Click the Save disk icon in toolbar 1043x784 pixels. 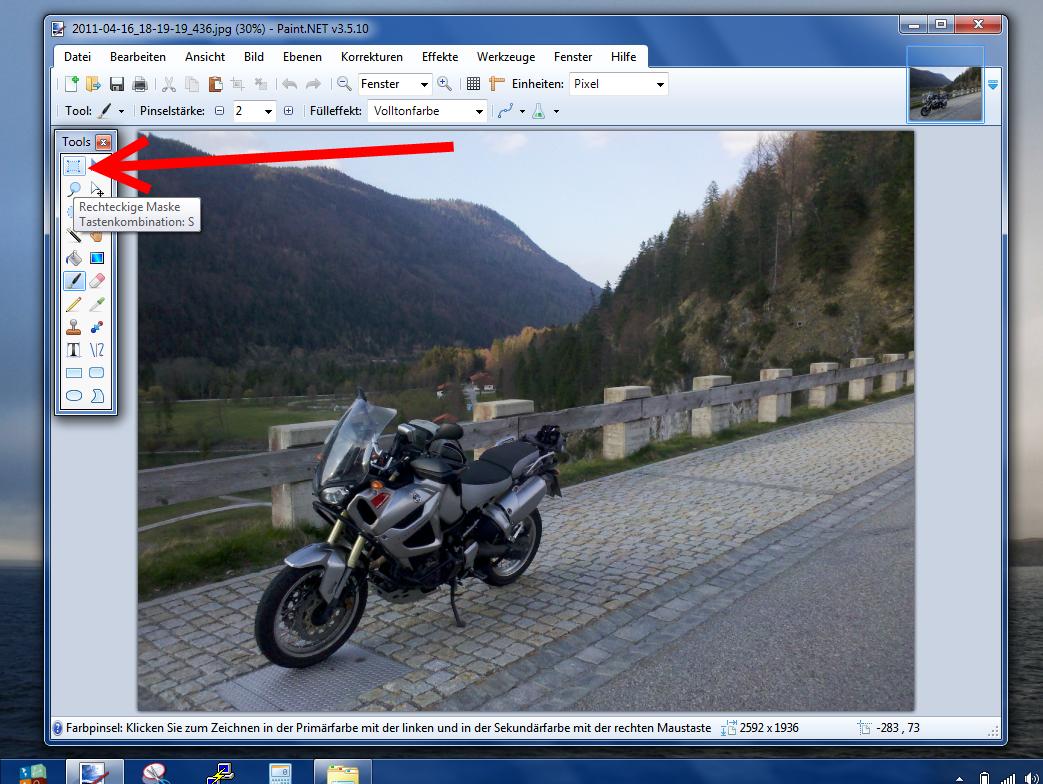tap(117, 84)
